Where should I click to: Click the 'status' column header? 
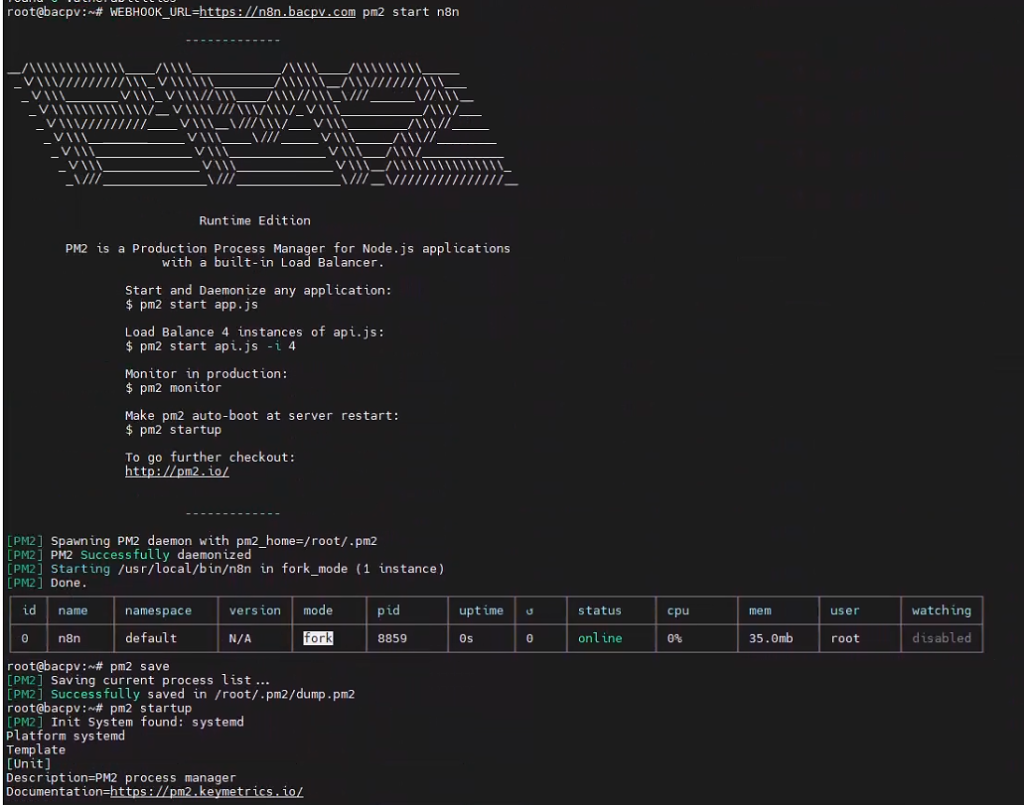tap(600, 610)
